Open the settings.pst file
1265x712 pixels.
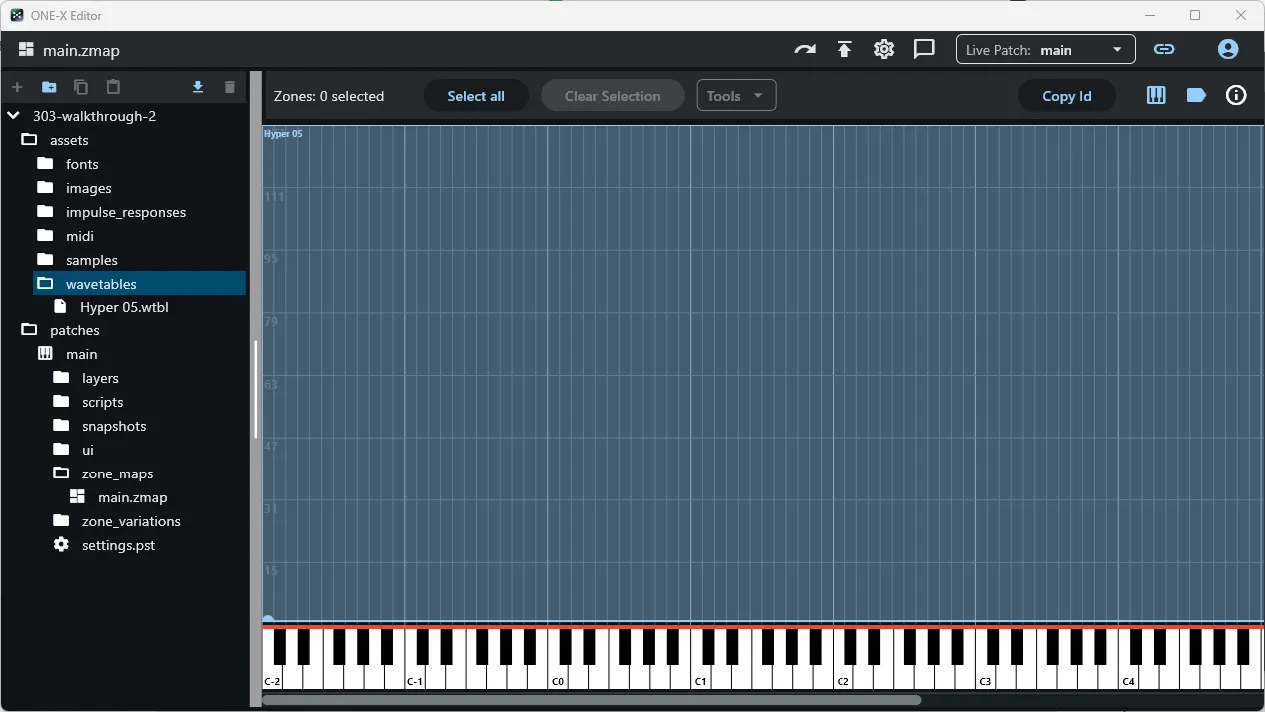tap(118, 545)
